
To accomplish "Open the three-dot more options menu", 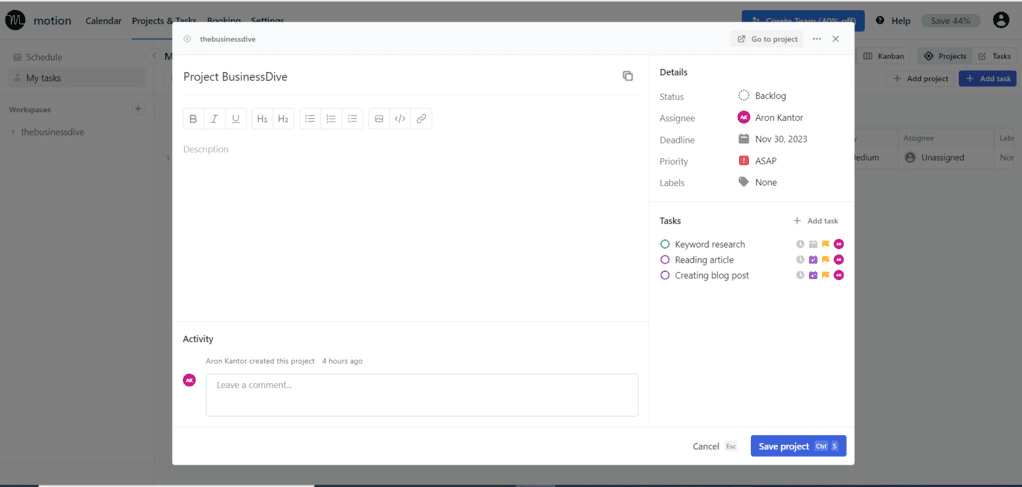I will [817, 39].
